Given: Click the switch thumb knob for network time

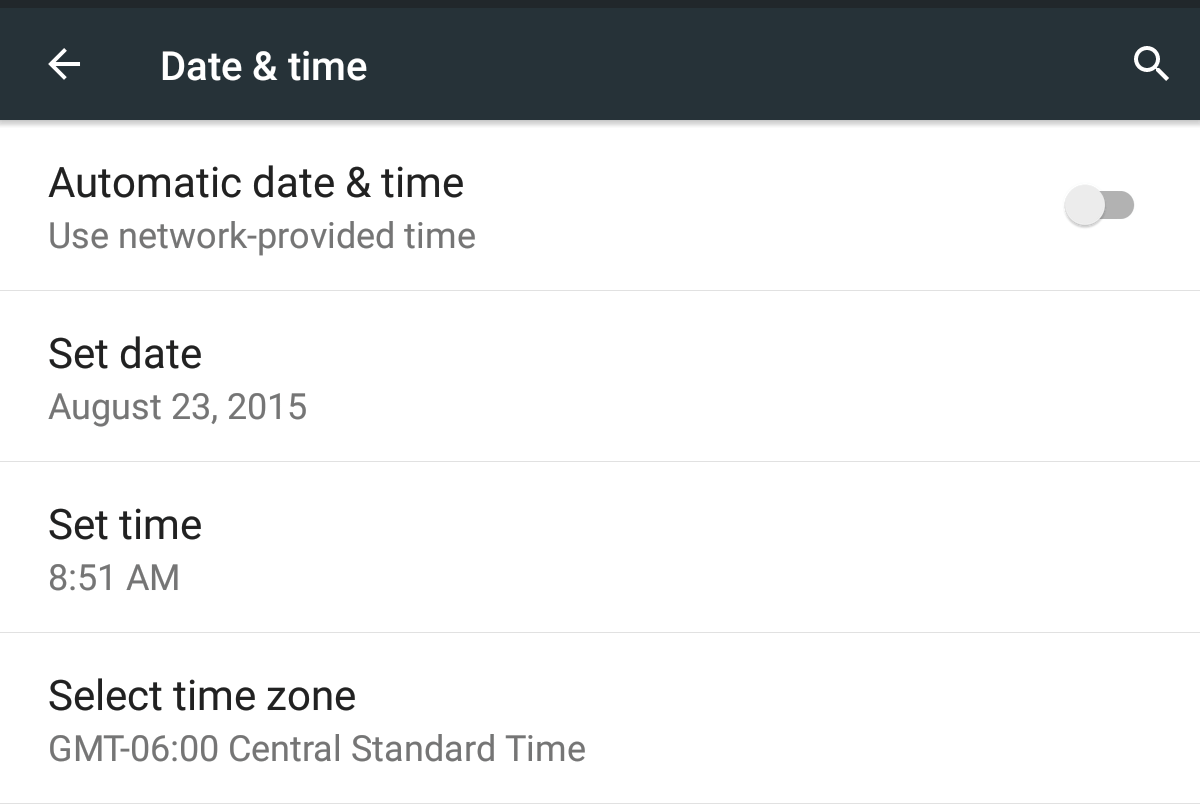Looking at the screenshot, I should (1084, 207).
